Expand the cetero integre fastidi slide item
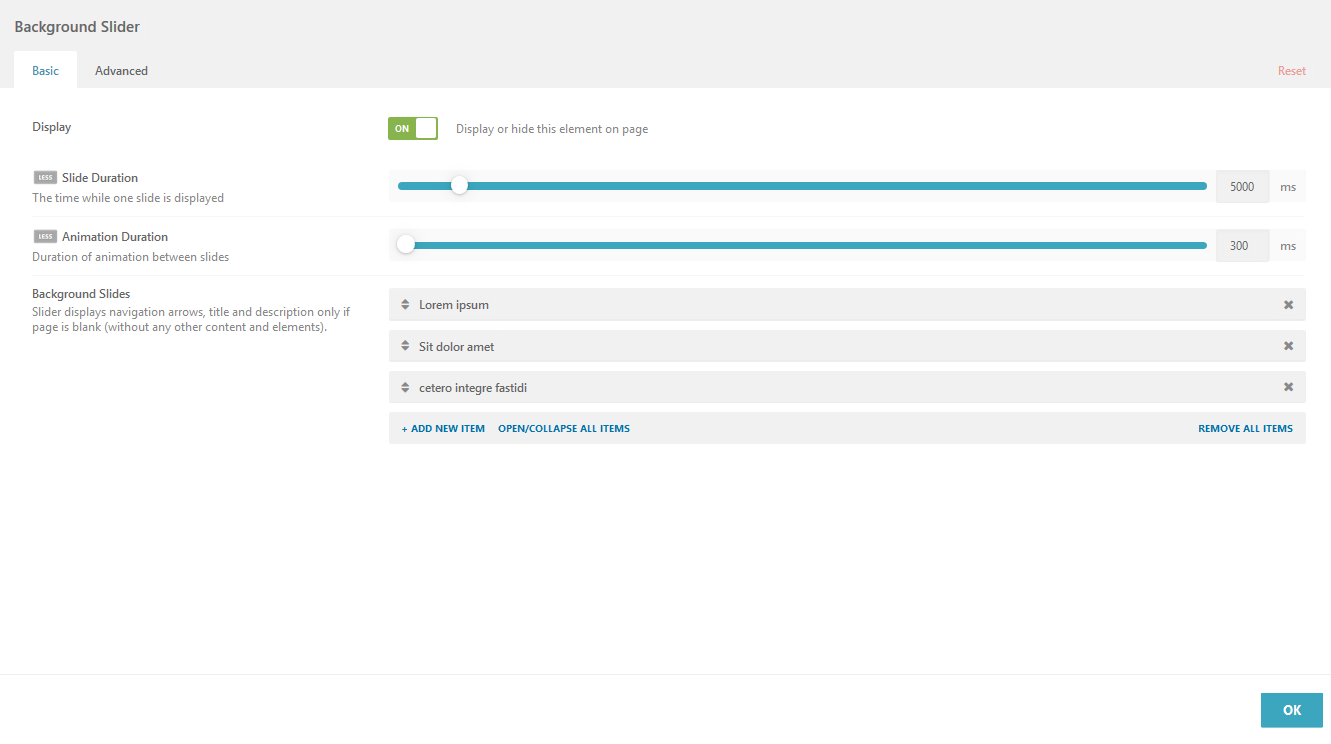 coord(847,387)
